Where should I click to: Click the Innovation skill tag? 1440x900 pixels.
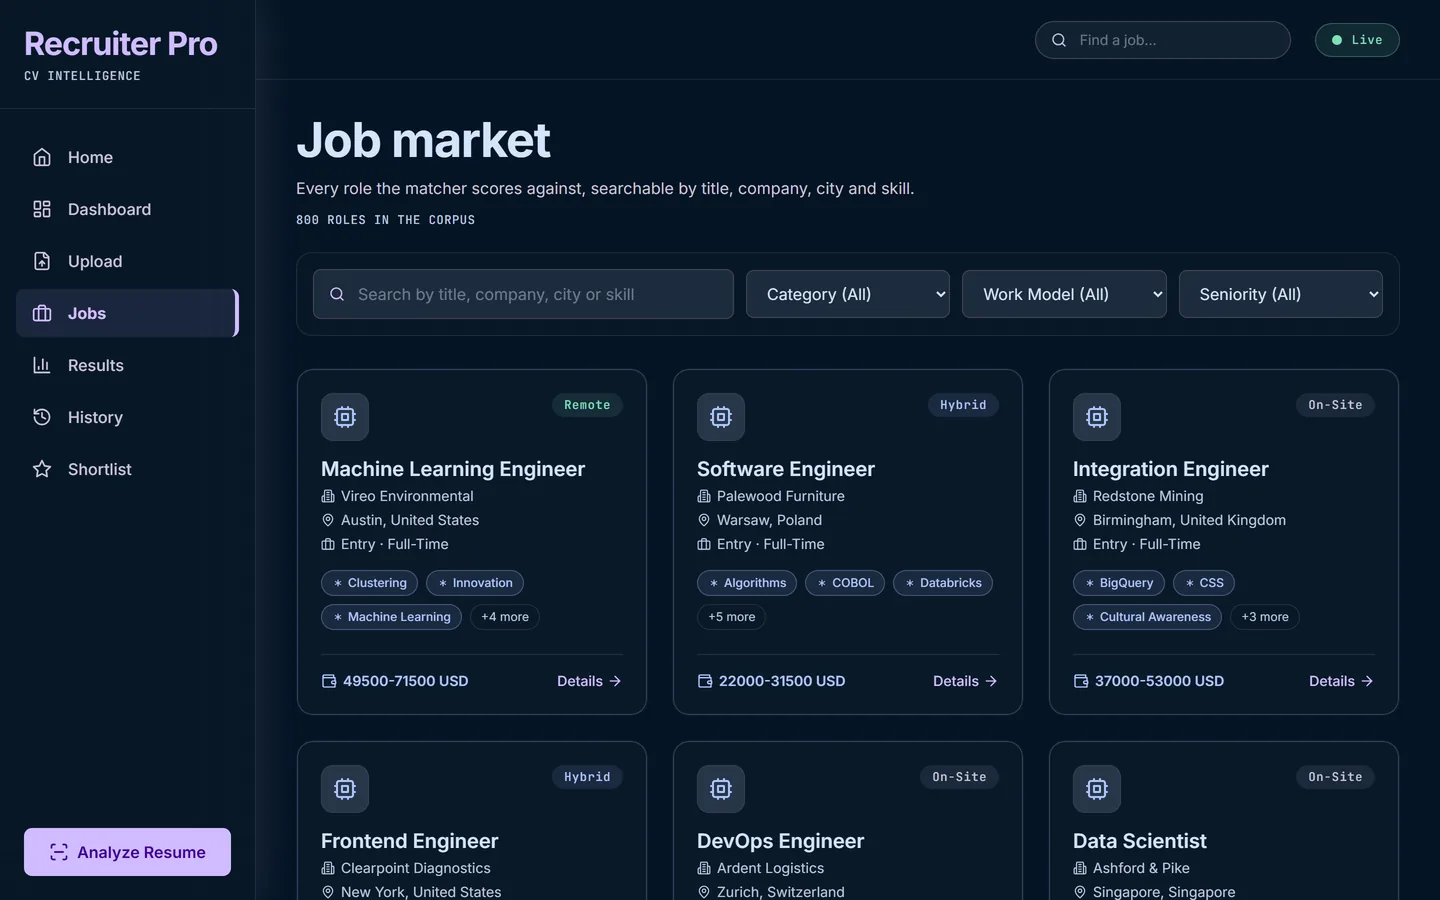tap(475, 583)
